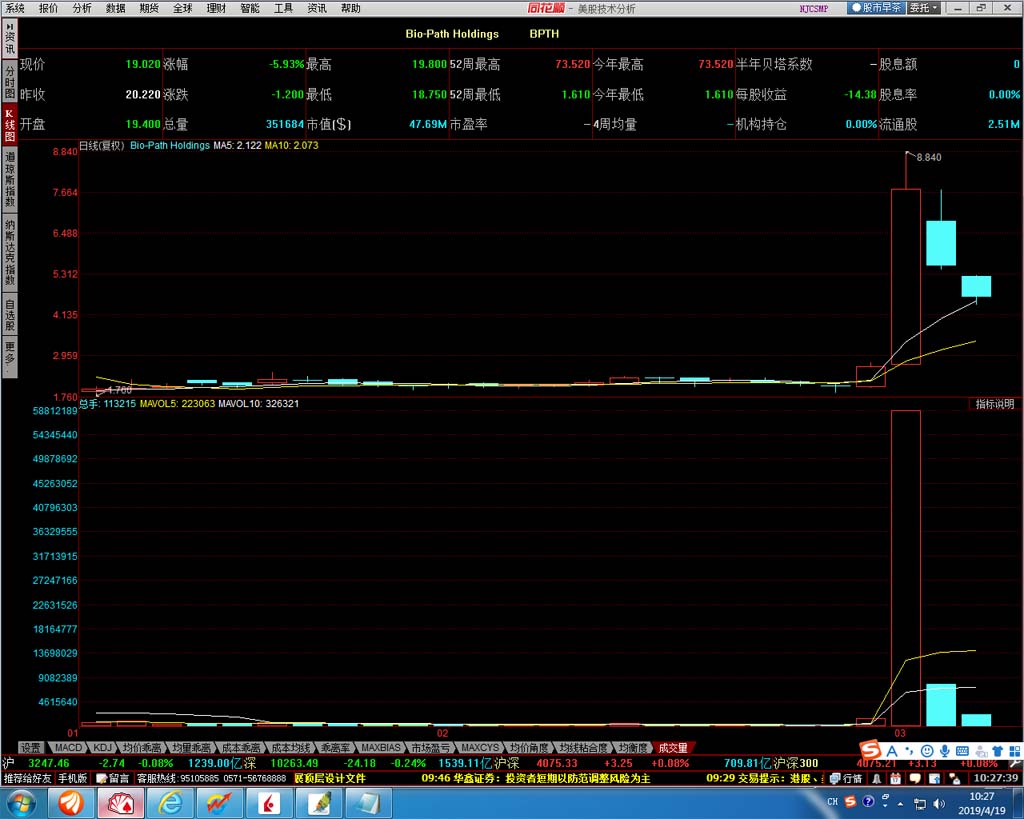The width and height of the screenshot is (1024, 819).
Task: Open the 帮助 menu
Action: (x=351, y=8)
